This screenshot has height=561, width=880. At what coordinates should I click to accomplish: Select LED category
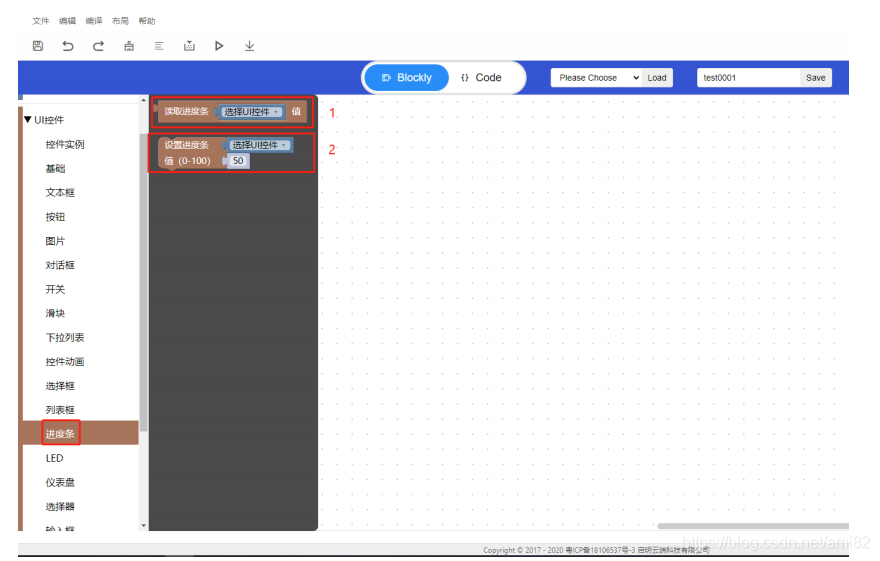coord(54,458)
